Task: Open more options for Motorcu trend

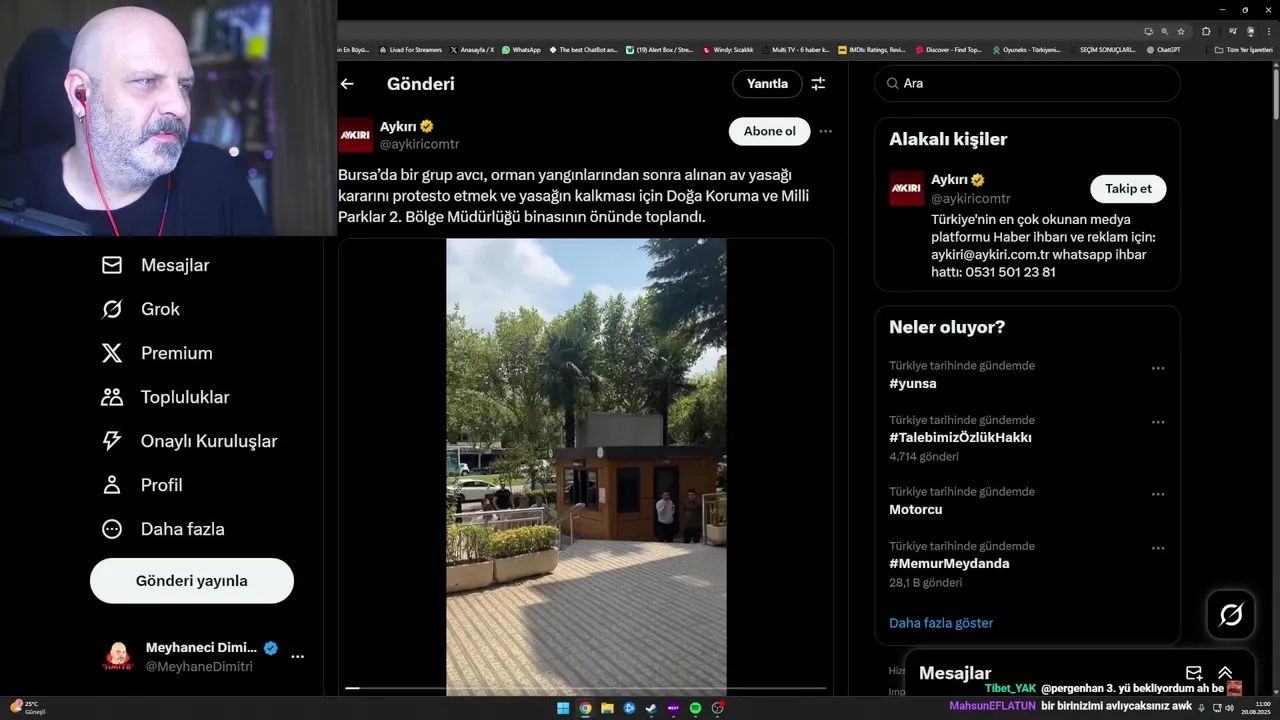Action: [x=1158, y=494]
